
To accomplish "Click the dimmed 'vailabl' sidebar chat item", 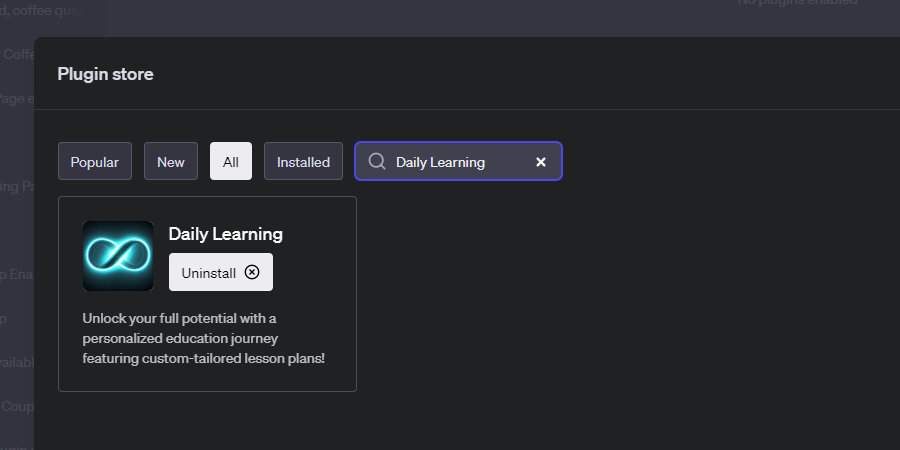I will [16, 362].
